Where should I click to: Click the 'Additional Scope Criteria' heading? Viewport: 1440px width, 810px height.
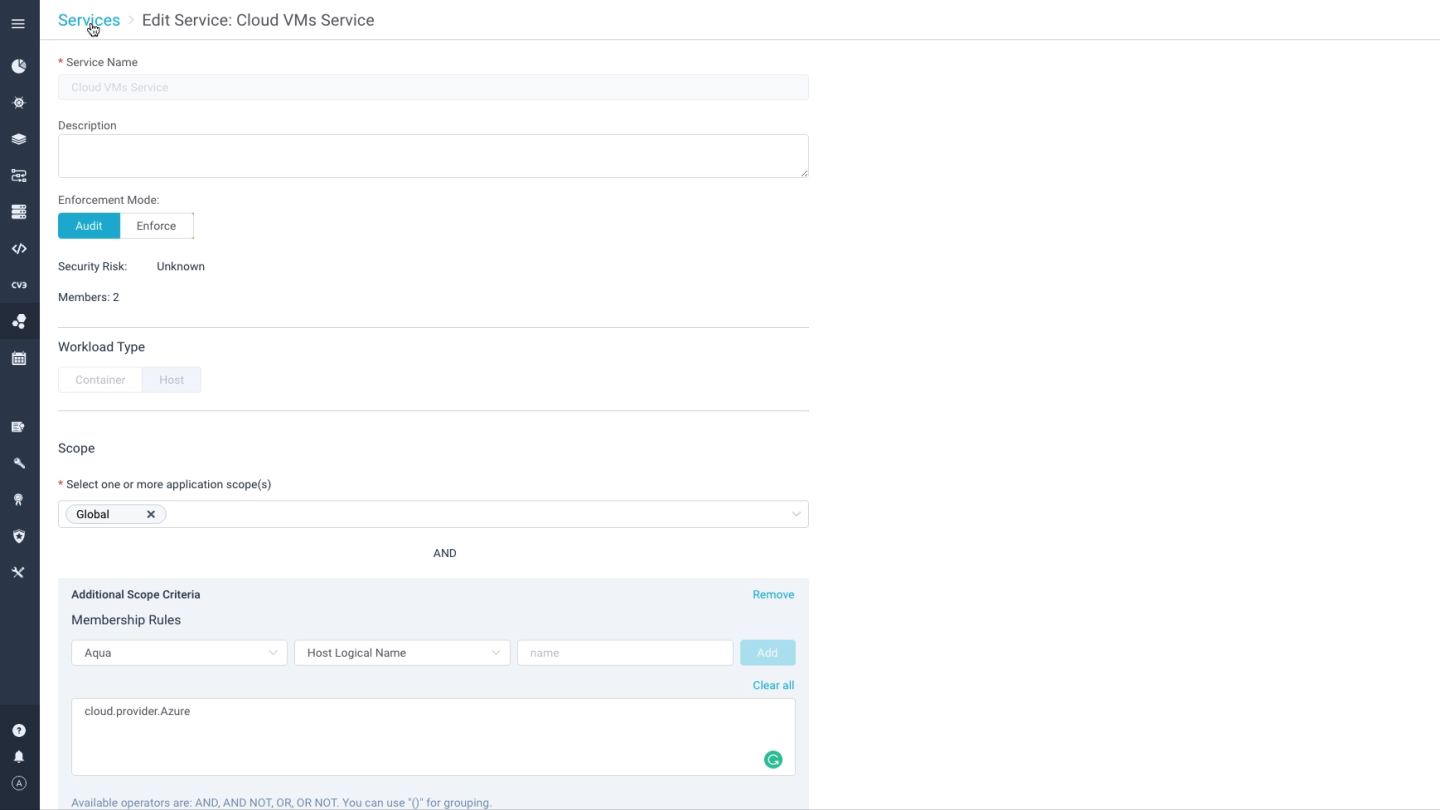coord(136,595)
